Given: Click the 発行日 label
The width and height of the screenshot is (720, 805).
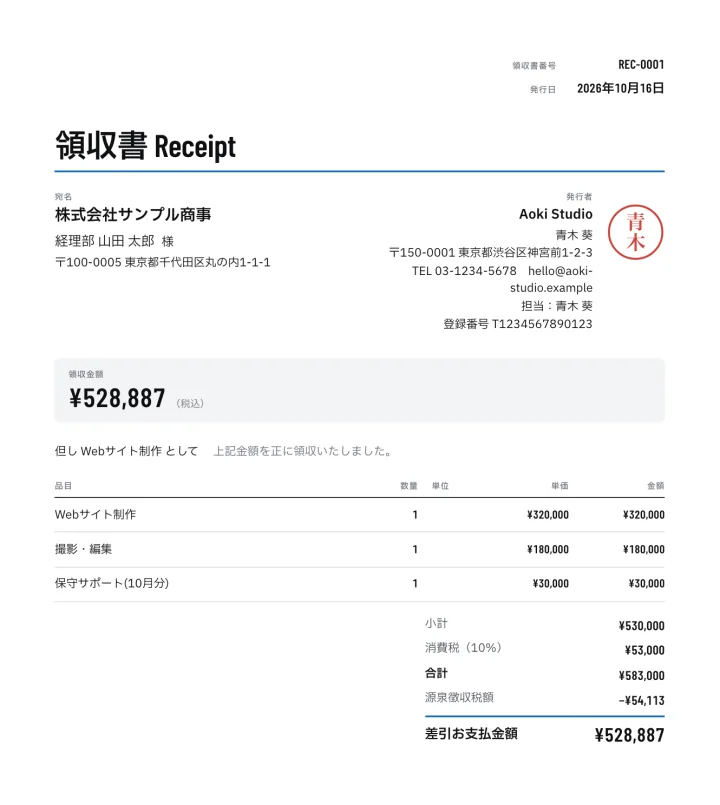Looking at the screenshot, I should point(543,89).
